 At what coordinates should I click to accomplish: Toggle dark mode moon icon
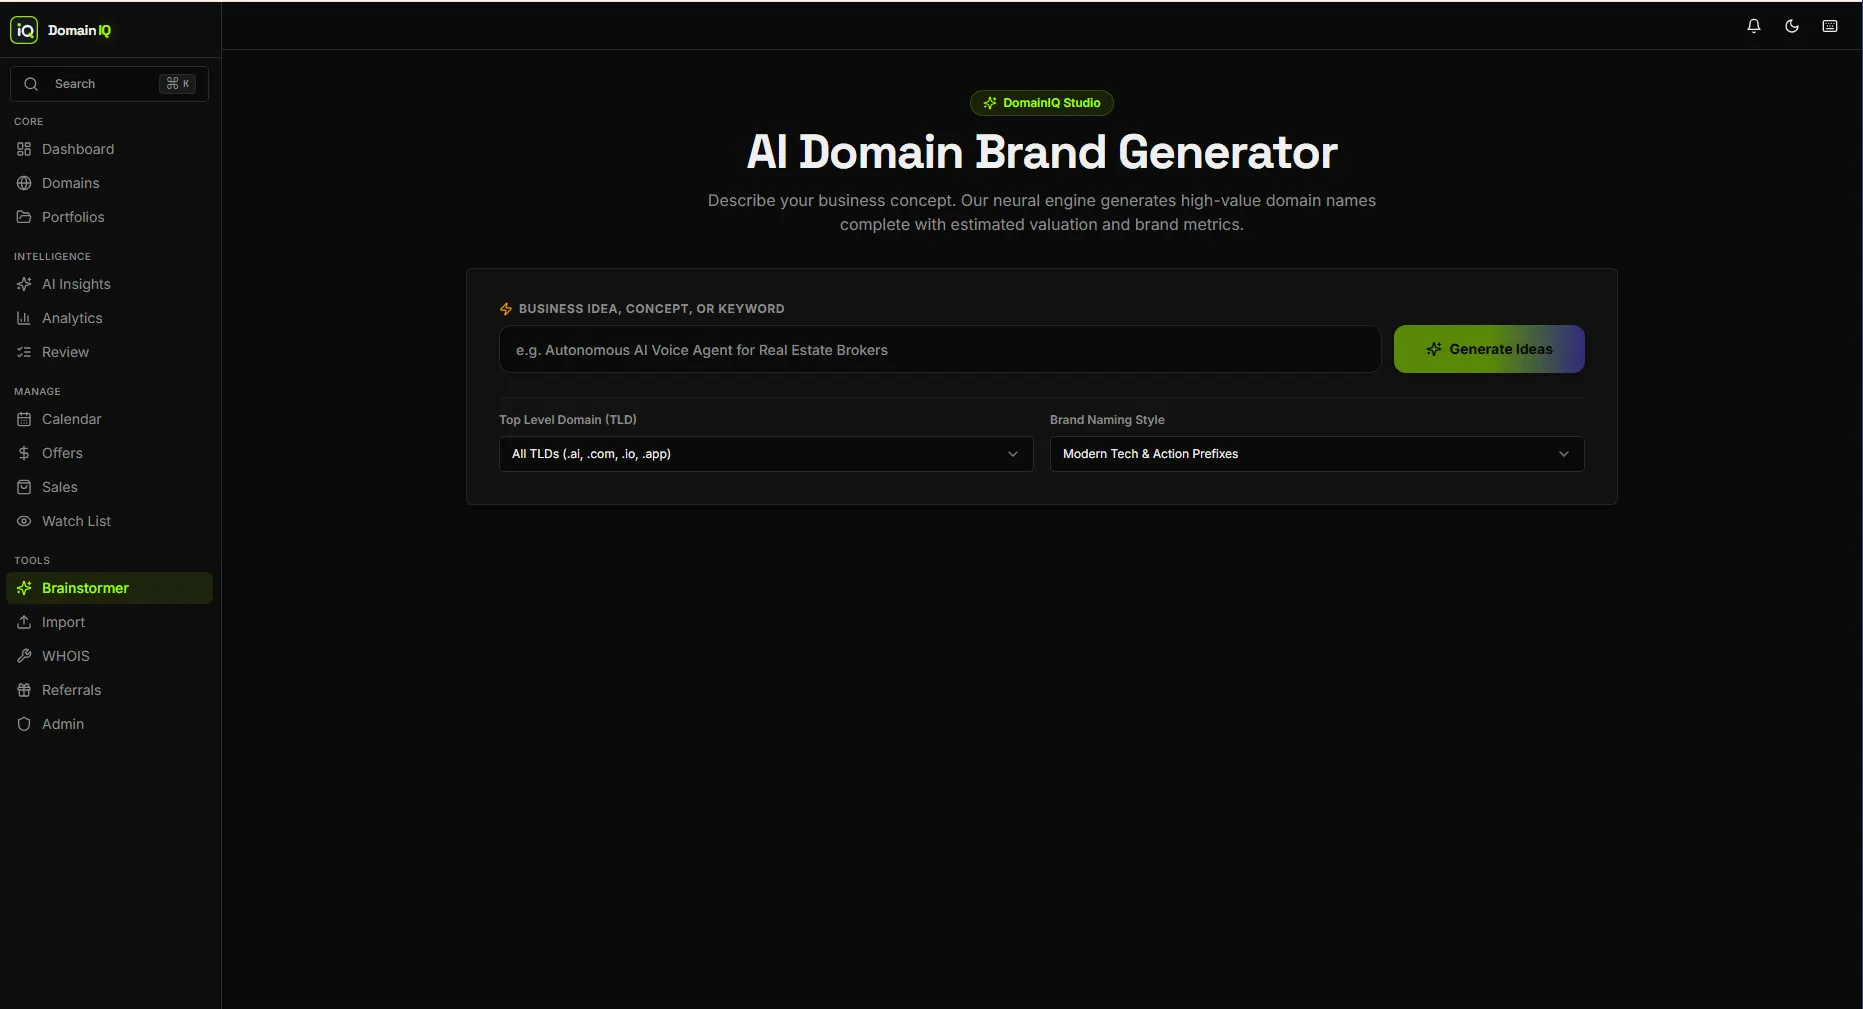pos(1792,26)
